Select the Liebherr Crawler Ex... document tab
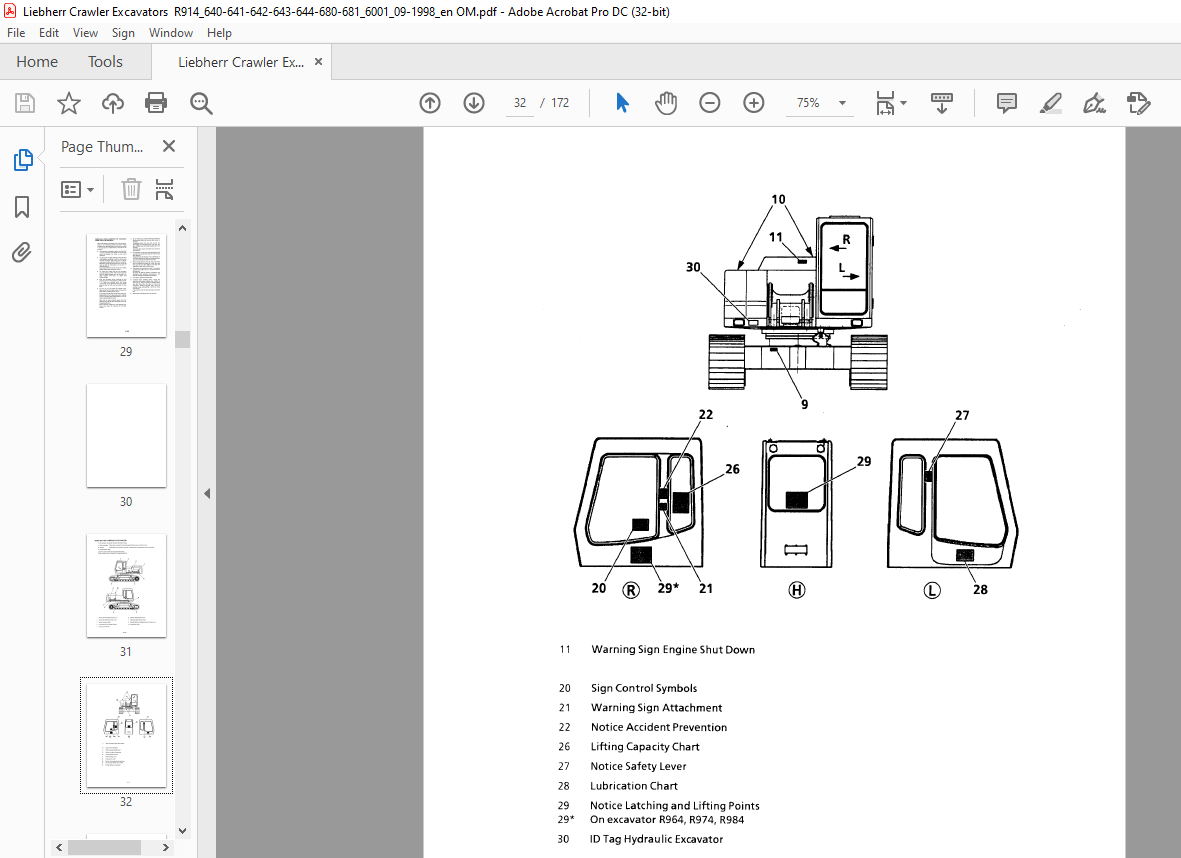The image size is (1181, 858). [241, 63]
